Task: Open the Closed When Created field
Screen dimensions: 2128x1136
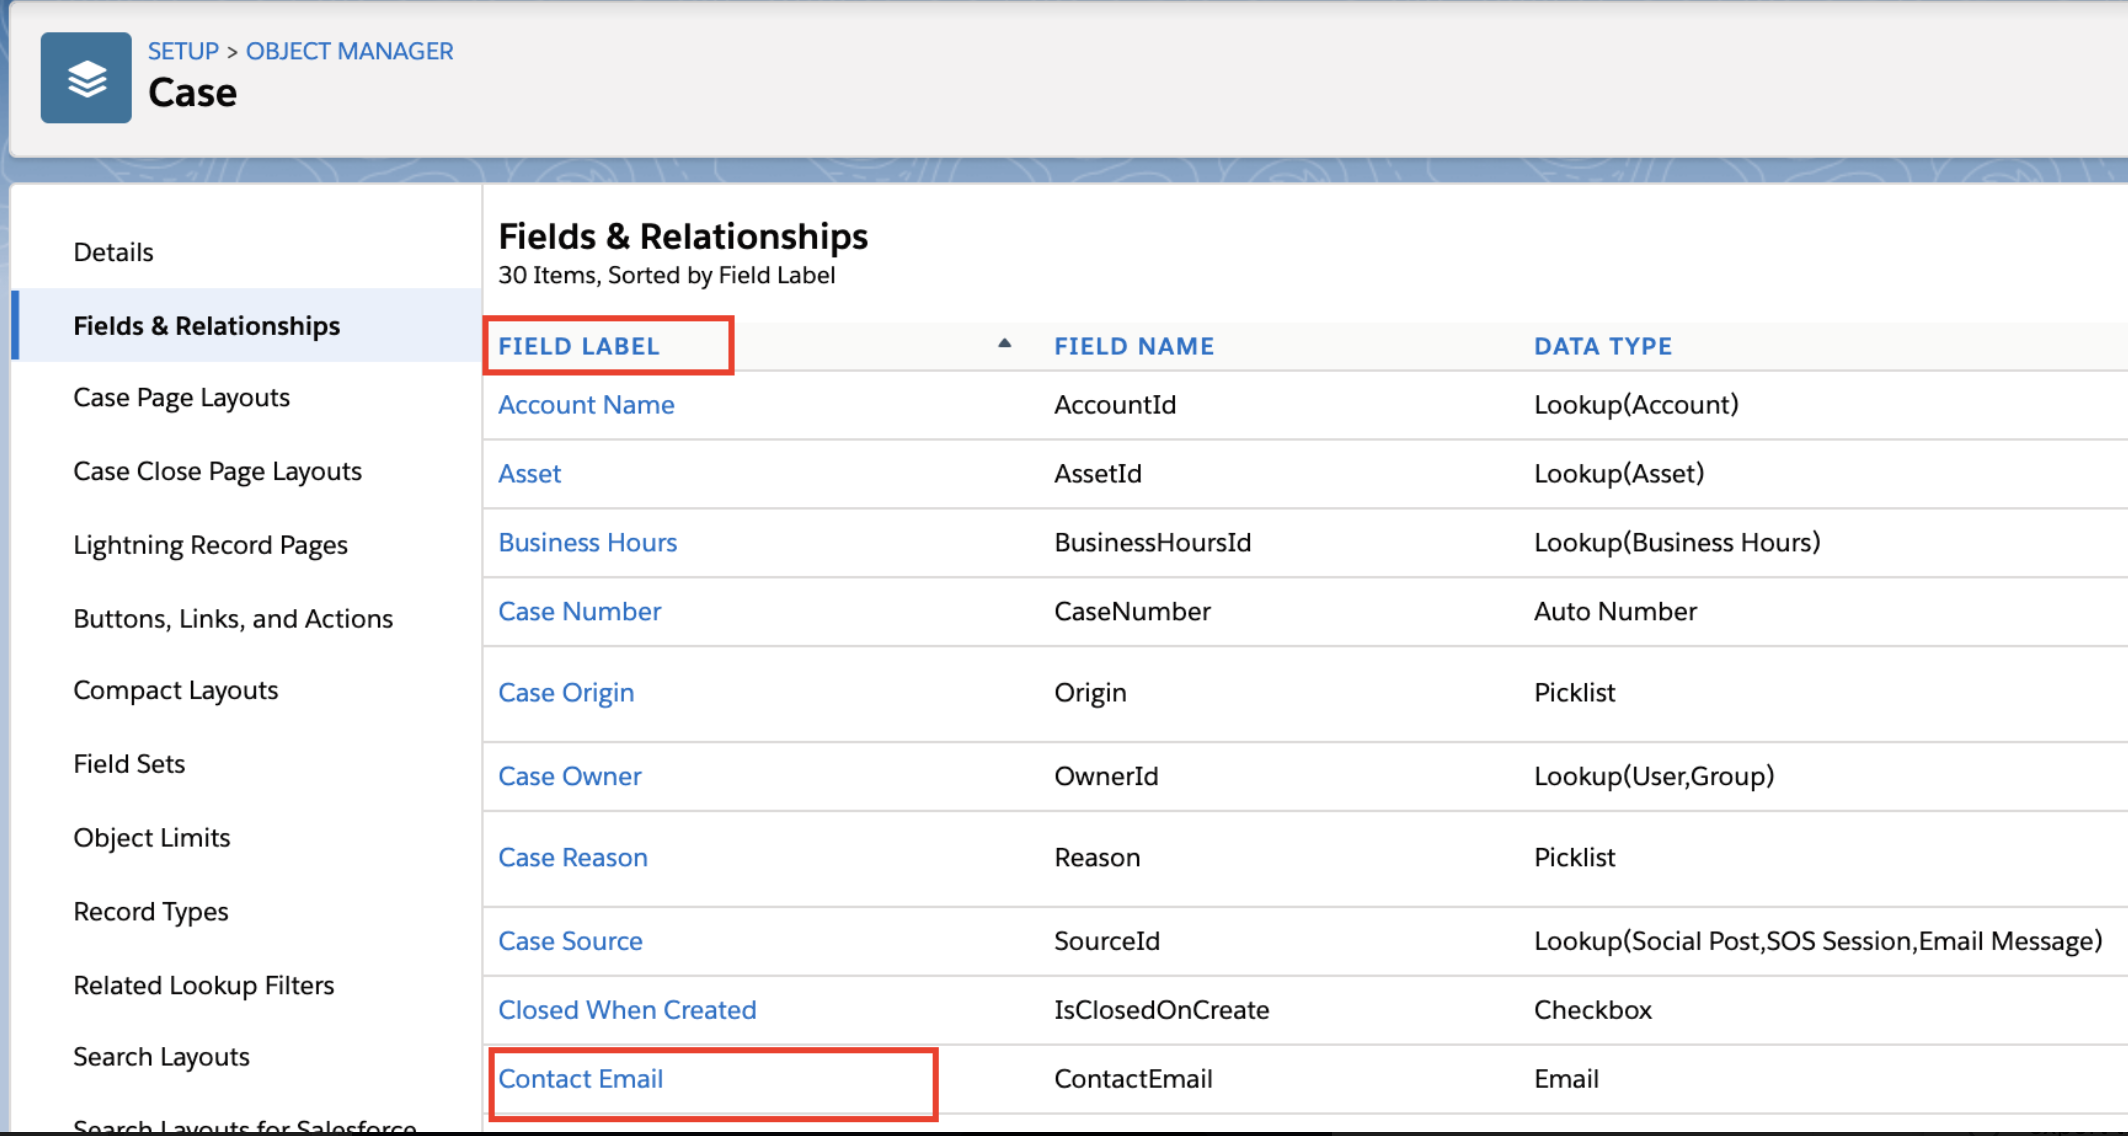Action: [x=627, y=1009]
